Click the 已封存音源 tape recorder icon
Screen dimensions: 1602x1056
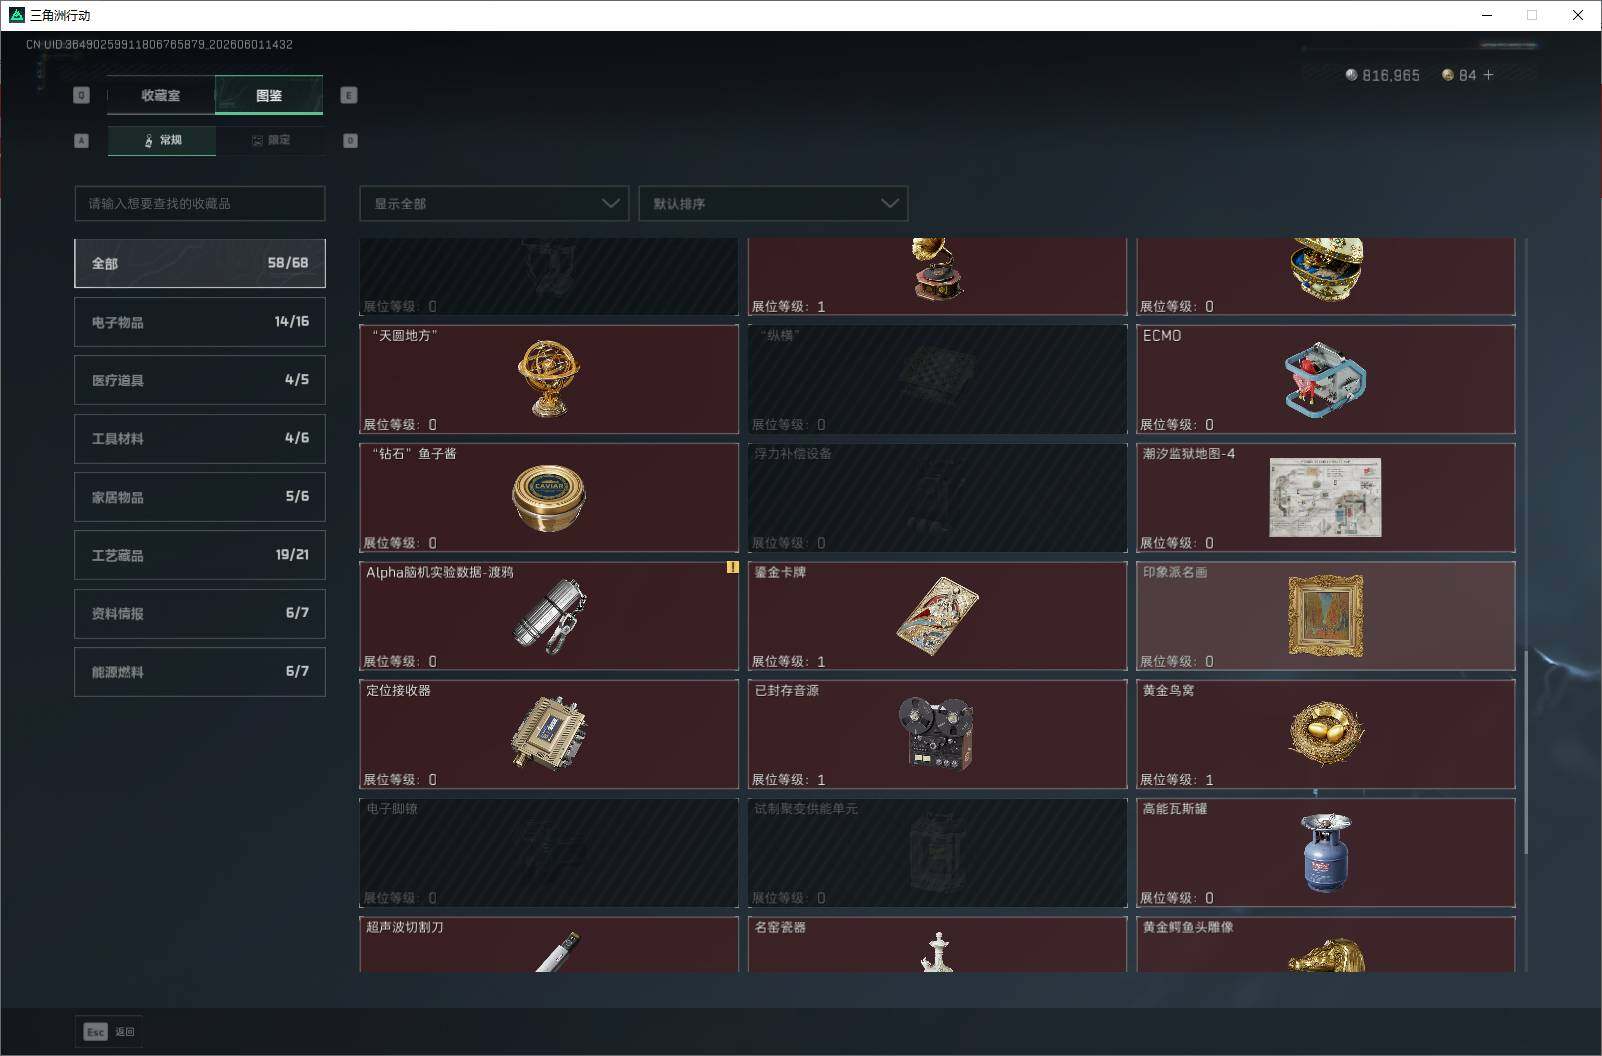tap(937, 734)
